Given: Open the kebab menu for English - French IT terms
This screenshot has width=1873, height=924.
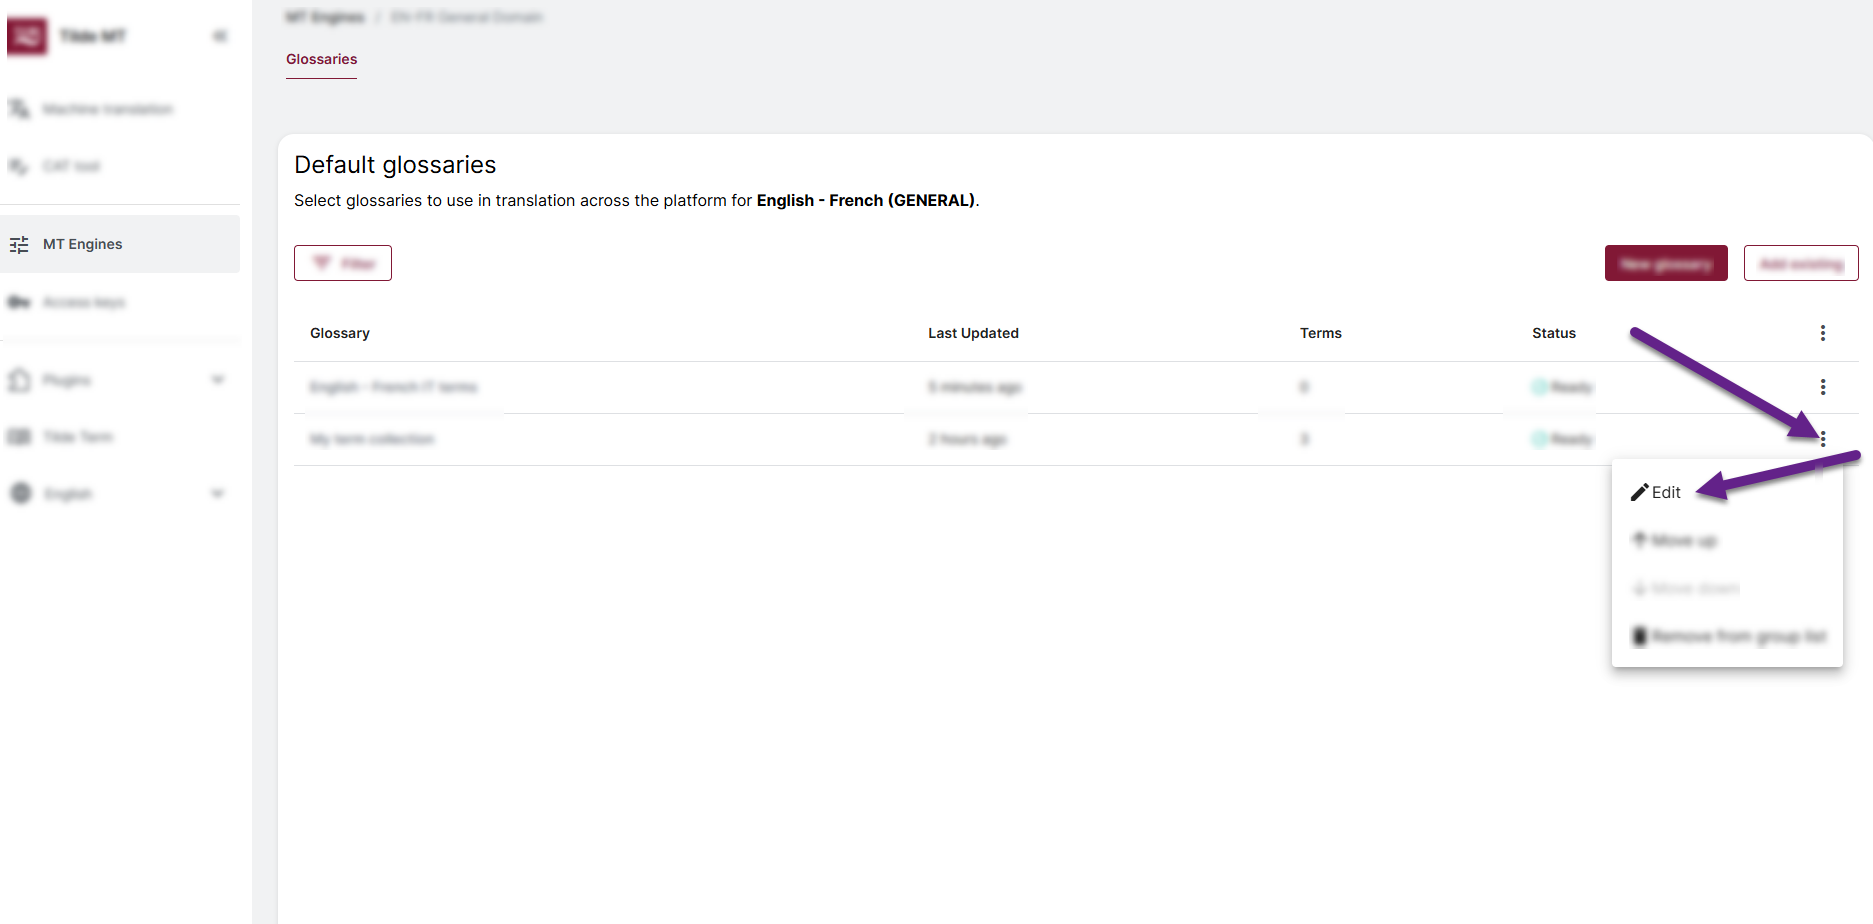Looking at the screenshot, I should (x=1822, y=387).
